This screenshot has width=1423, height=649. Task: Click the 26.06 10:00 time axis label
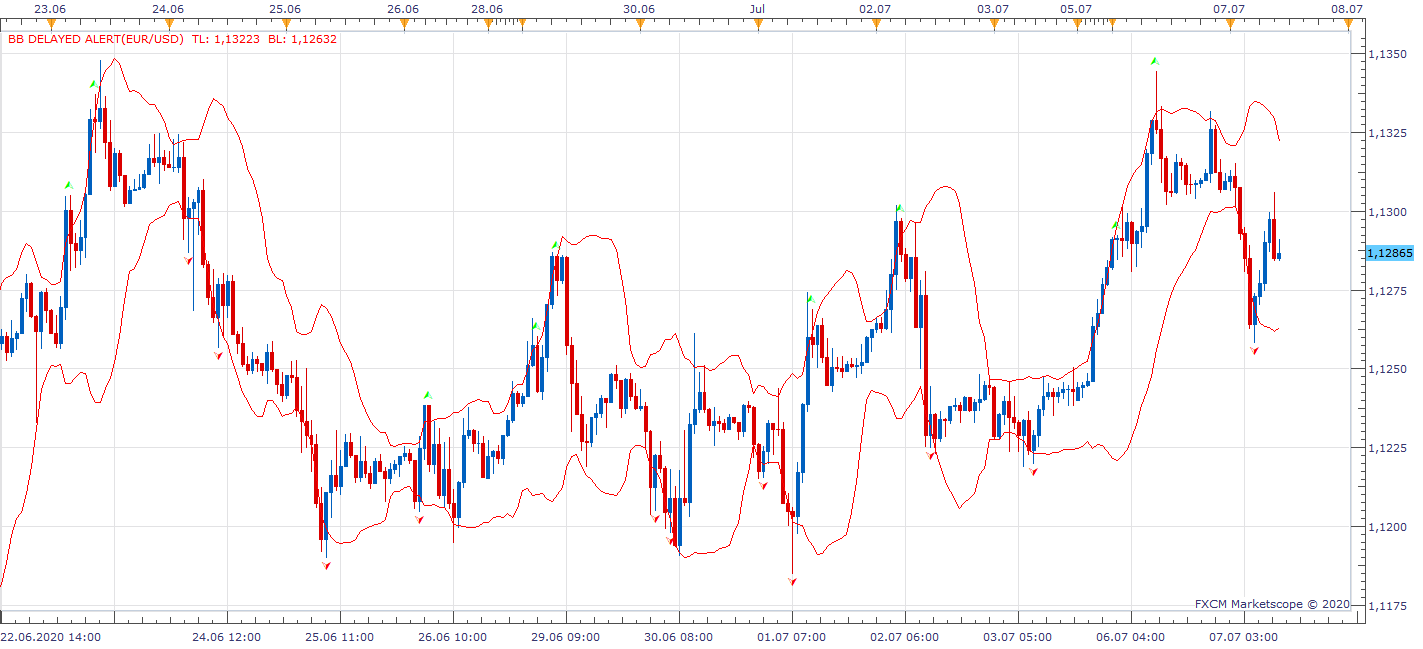453,637
